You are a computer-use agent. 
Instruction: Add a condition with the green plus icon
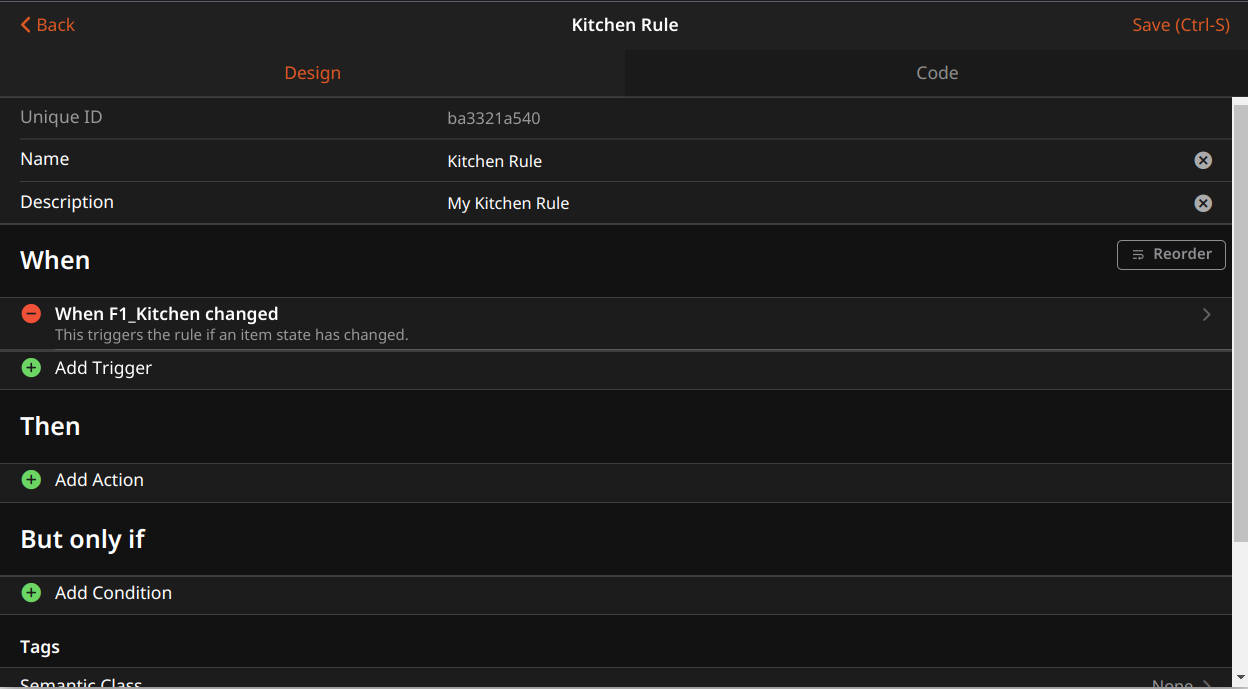coord(31,592)
